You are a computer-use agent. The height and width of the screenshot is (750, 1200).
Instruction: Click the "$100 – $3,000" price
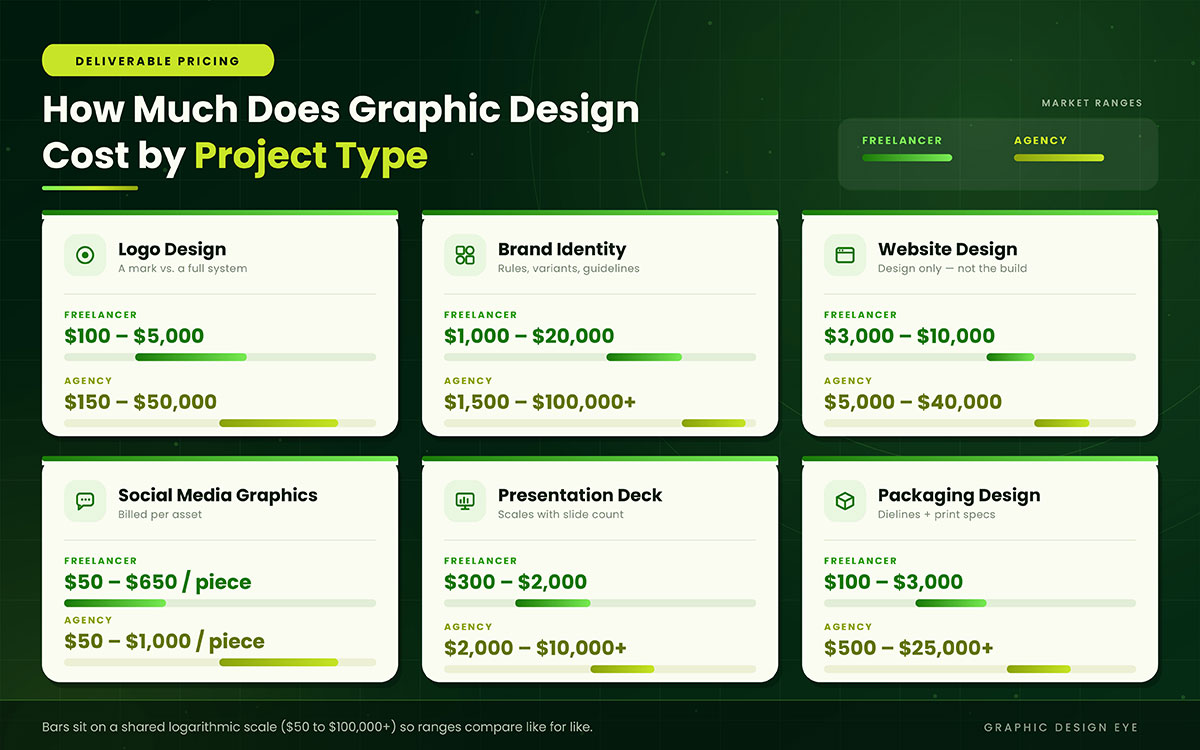(x=894, y=582)
